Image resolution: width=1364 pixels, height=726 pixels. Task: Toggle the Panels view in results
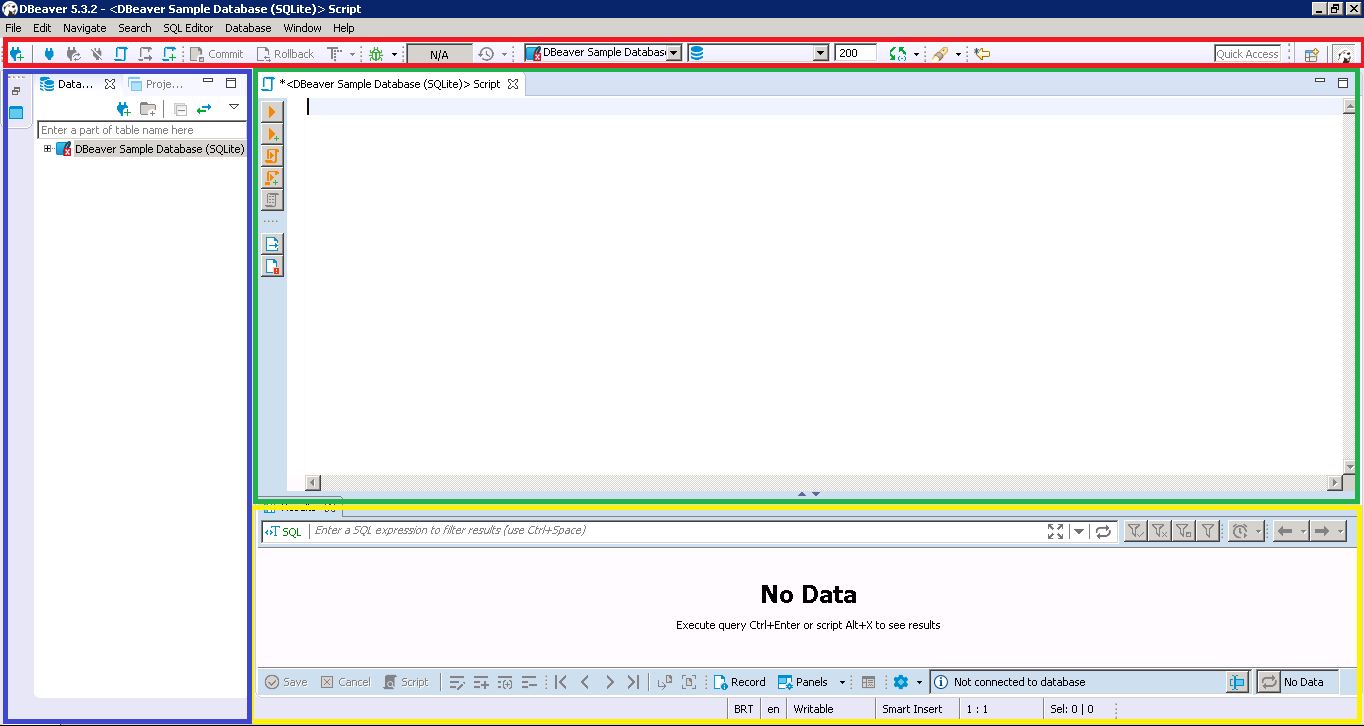(x=803, y=682)
